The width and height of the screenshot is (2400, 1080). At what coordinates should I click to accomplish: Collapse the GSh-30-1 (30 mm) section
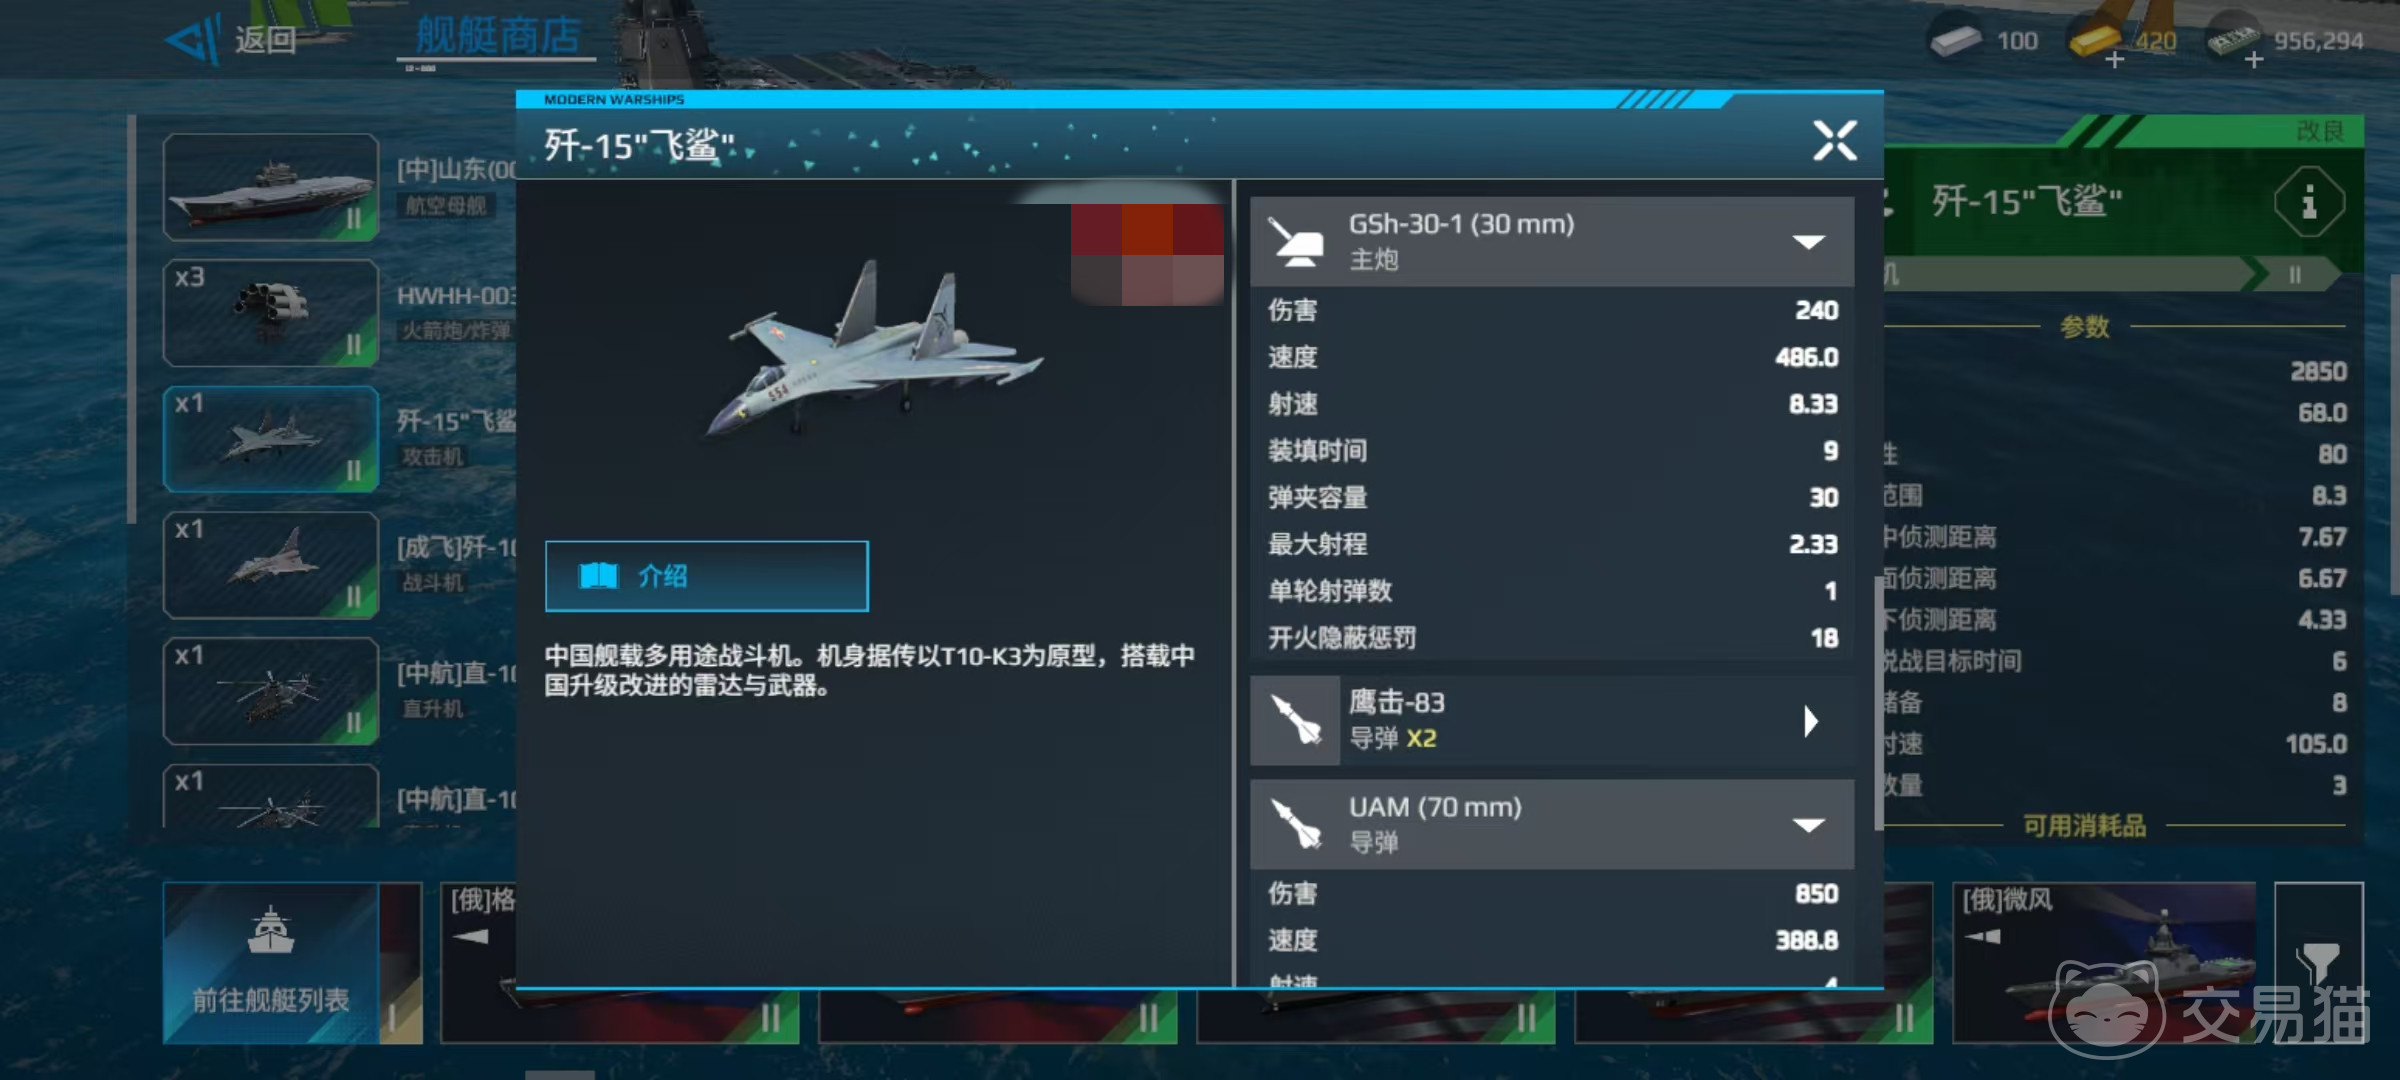click(x=1808, y=242)
